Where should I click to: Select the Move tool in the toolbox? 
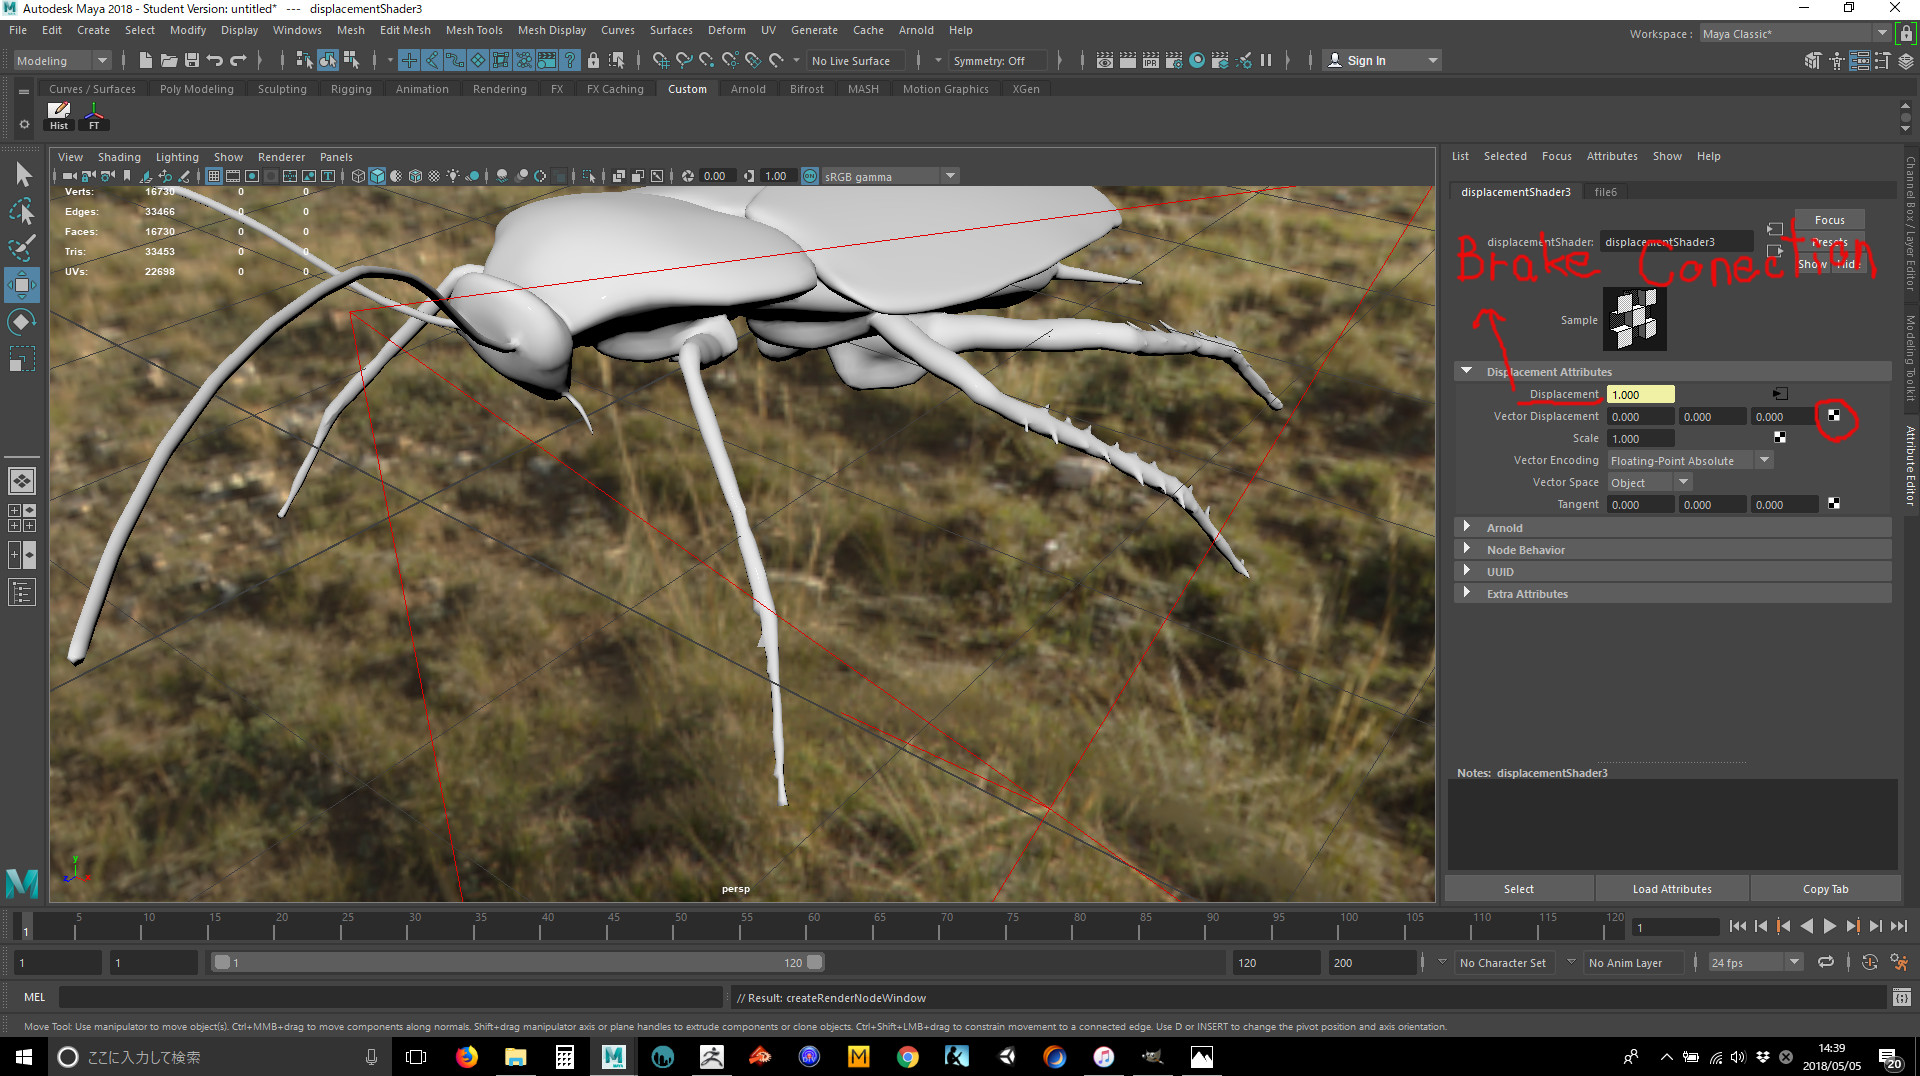[x=22, y=285]
